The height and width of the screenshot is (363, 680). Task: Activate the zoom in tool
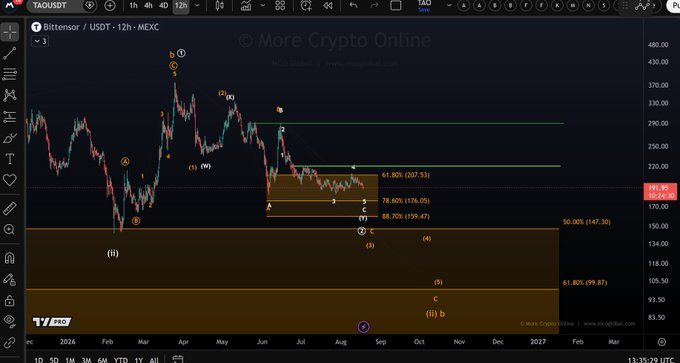[10, 230]
